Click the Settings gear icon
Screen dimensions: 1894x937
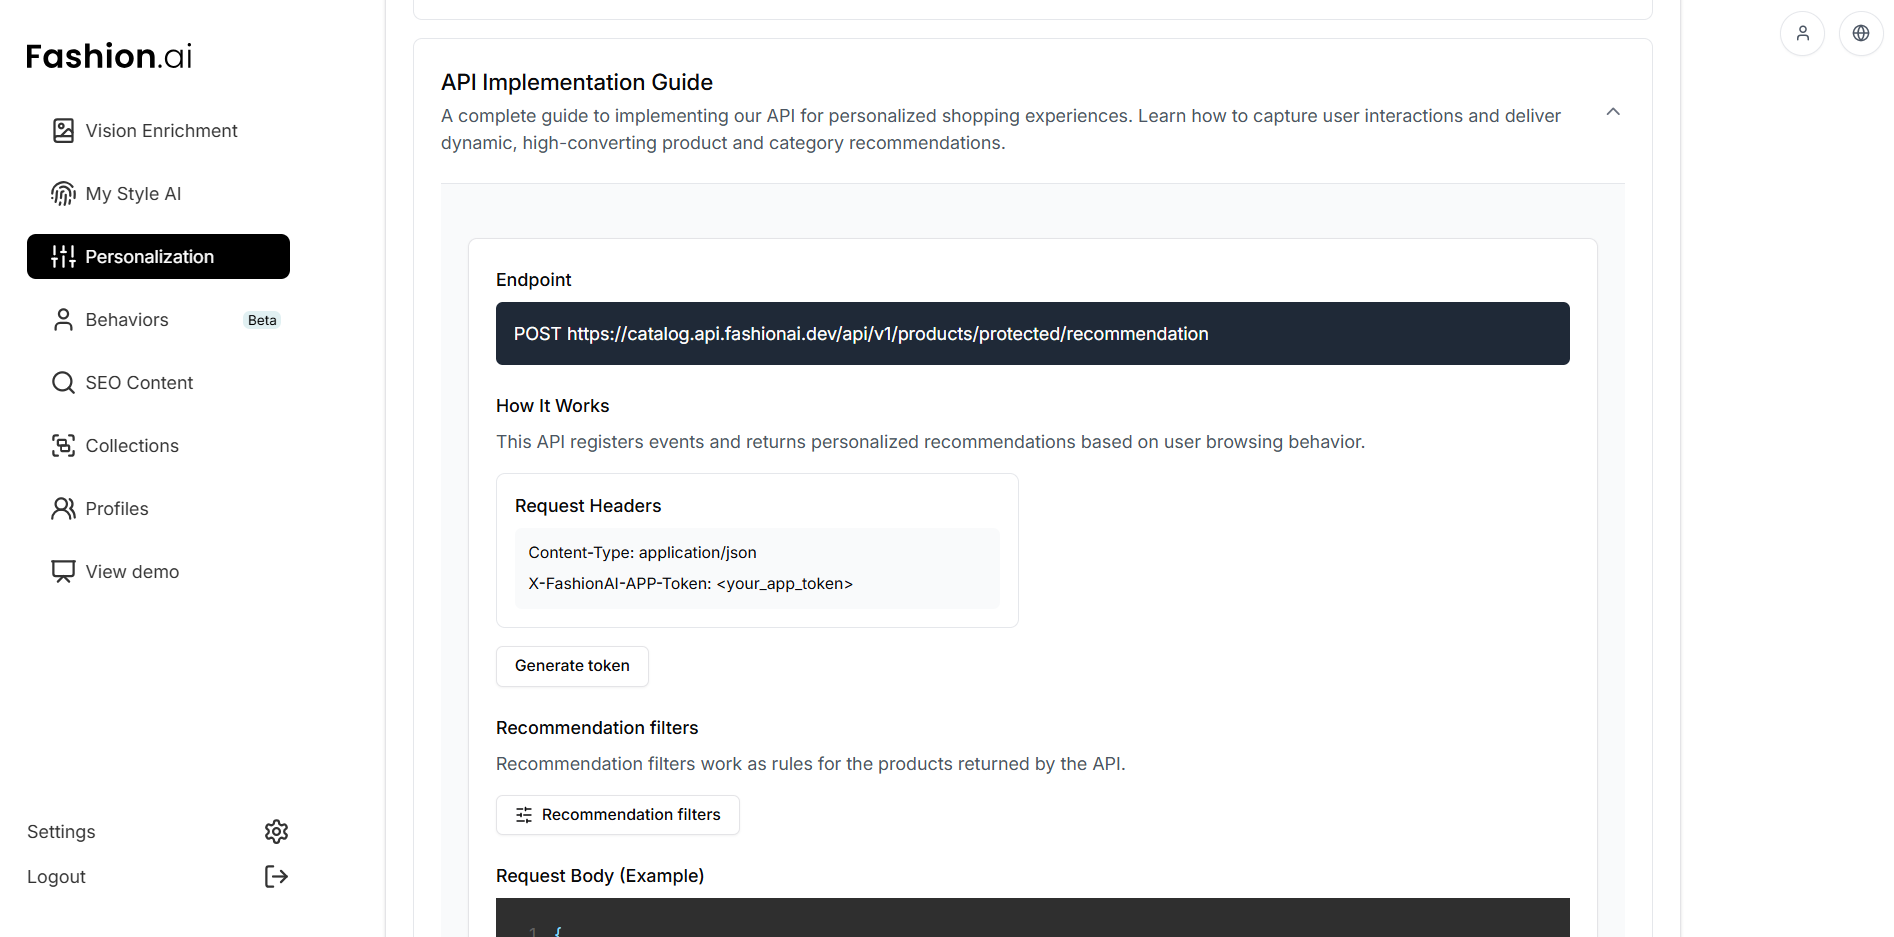(x=276, y=831)
